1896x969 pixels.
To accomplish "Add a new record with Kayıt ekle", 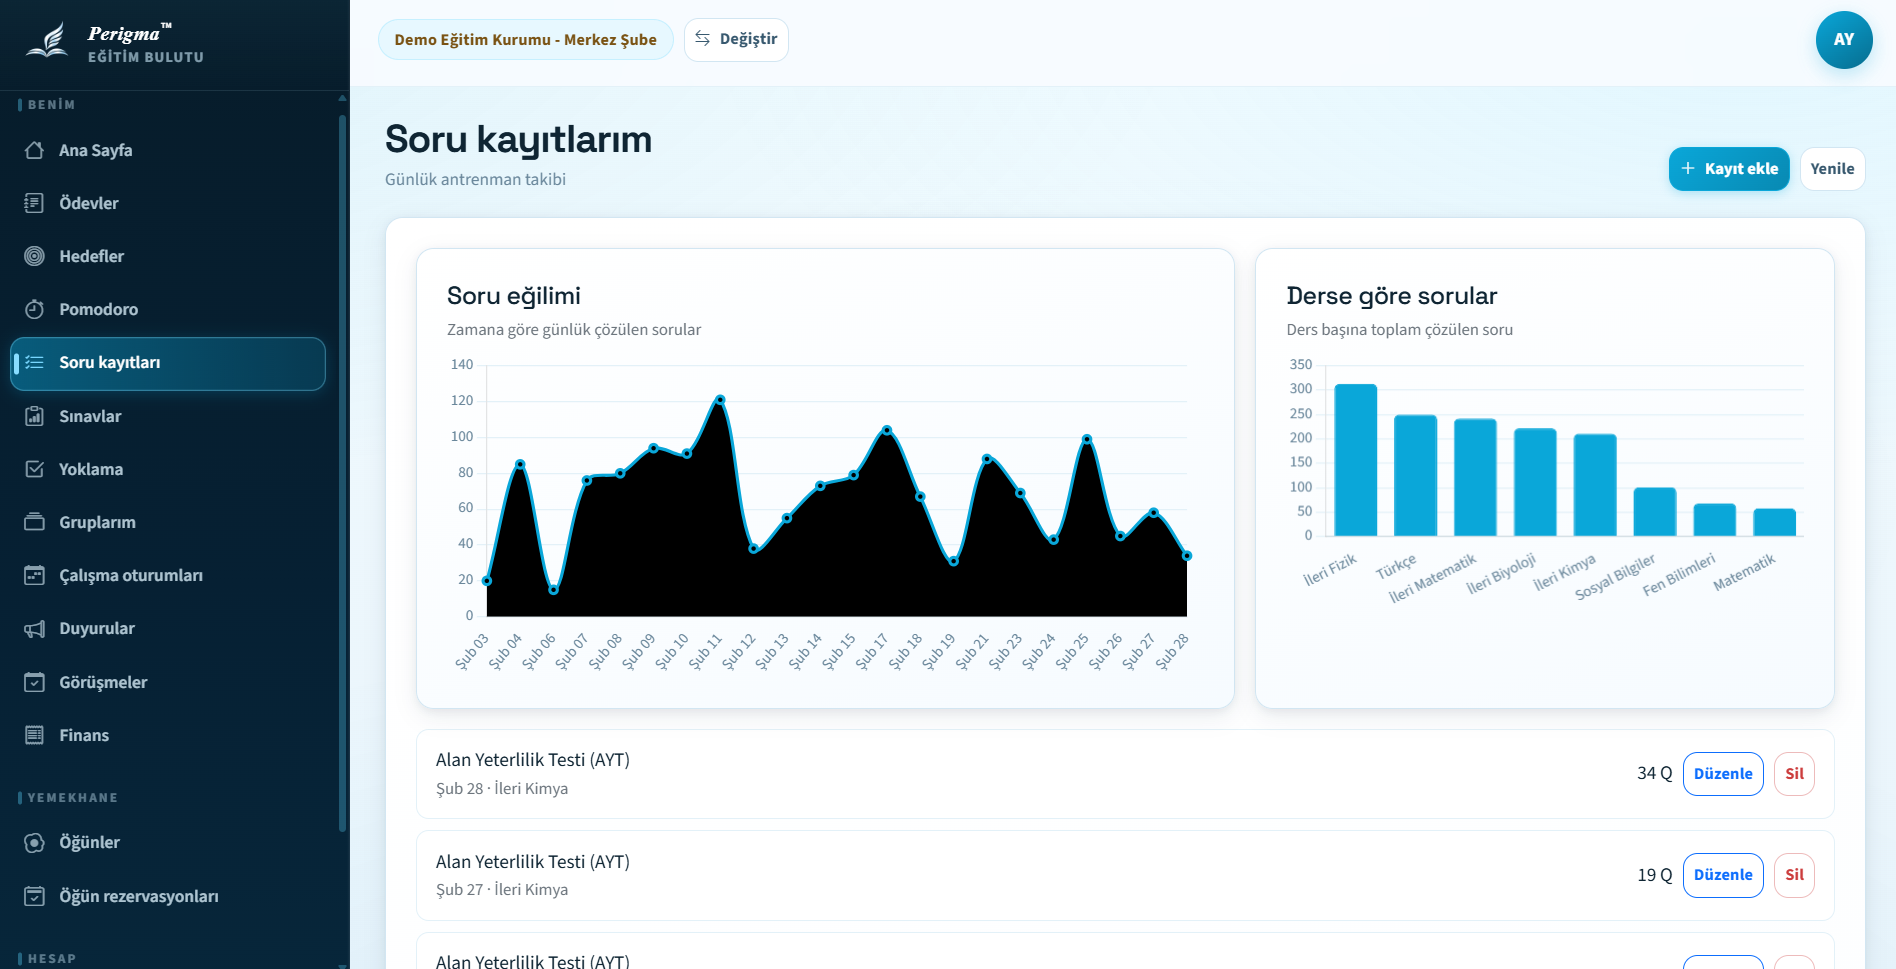I will [x=1728, y=169].
